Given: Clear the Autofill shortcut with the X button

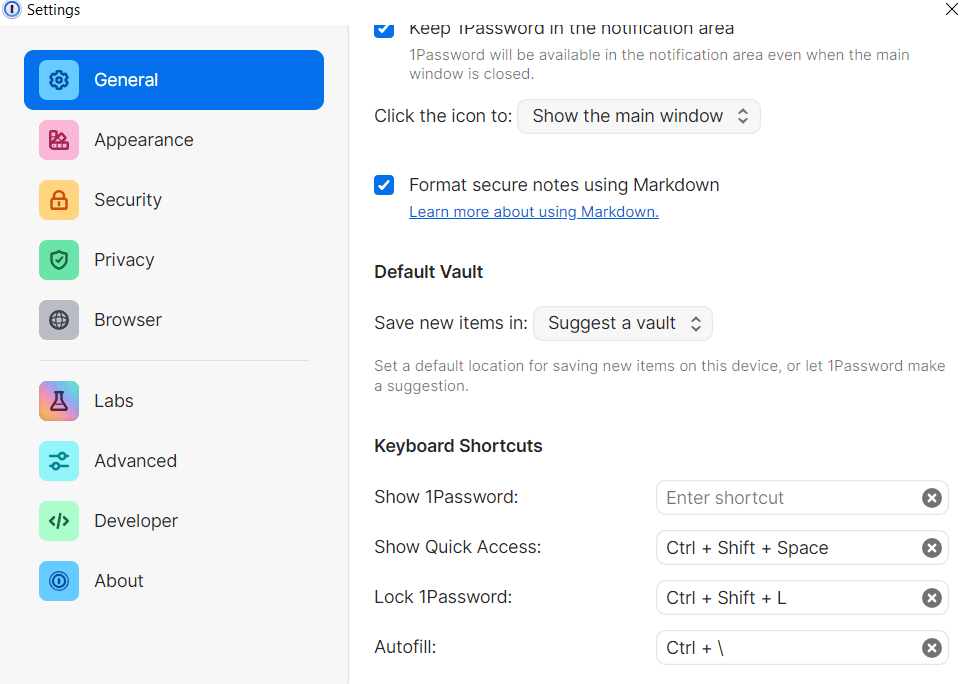Looking at the screenshot, I should [931, 647].
